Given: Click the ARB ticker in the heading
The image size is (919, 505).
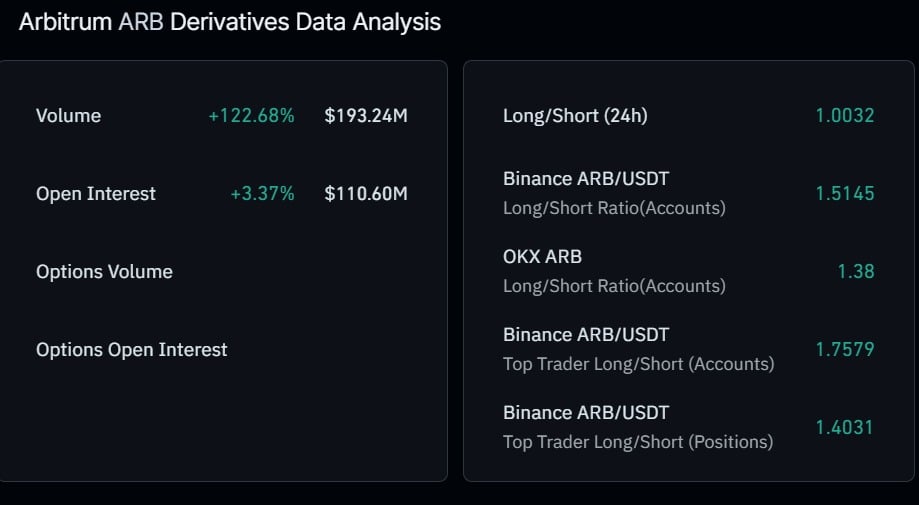Looking at the screenshot, I should (x=141, y=22).
